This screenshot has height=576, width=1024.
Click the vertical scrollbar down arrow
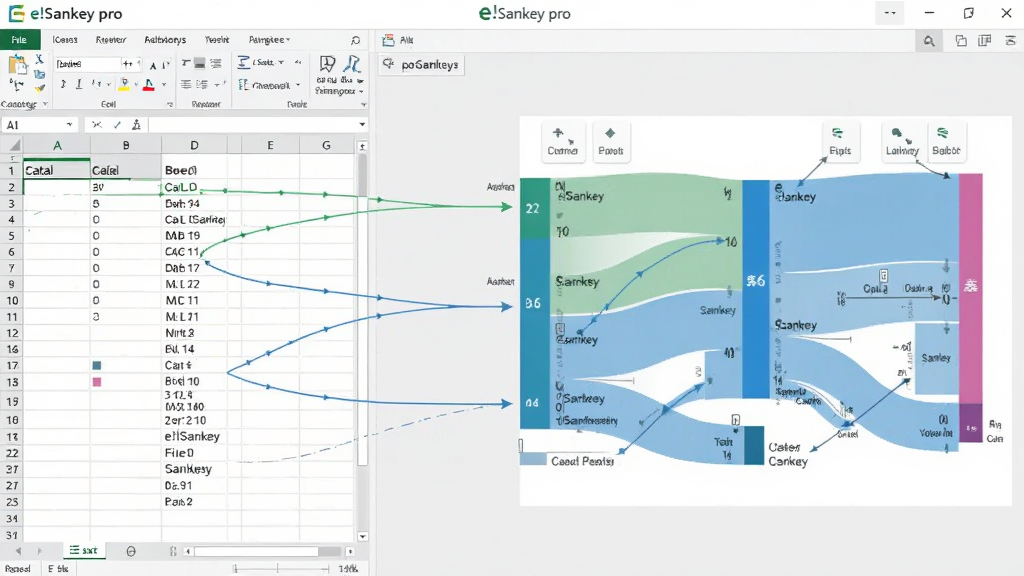pyautogui.click(x=362, y=536)
